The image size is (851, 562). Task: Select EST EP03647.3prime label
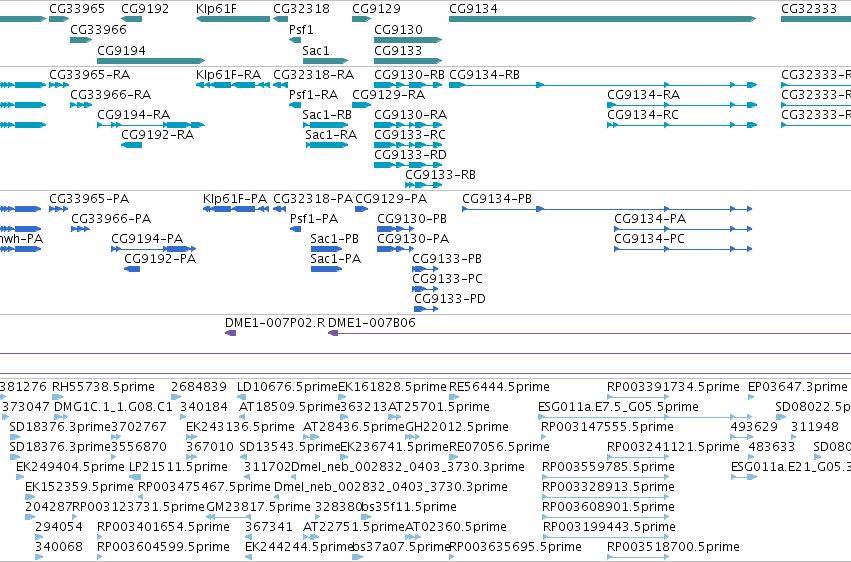coord(798,387)
